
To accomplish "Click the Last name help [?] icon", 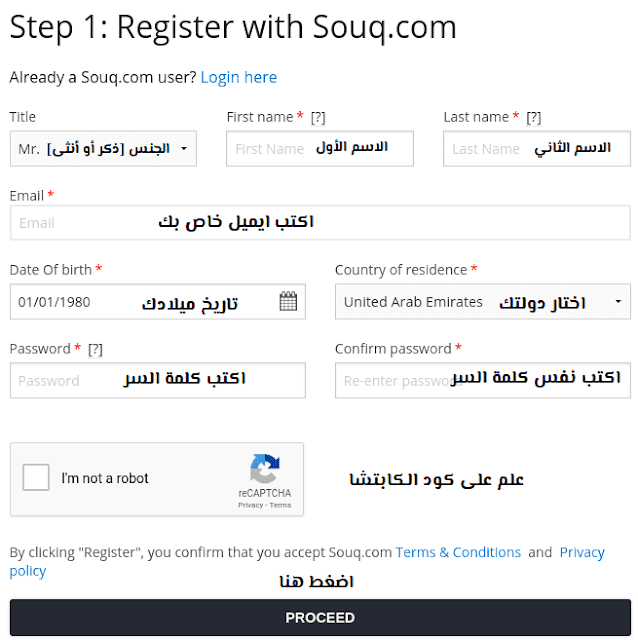I will pyautogui.click(x=534, y=117).
